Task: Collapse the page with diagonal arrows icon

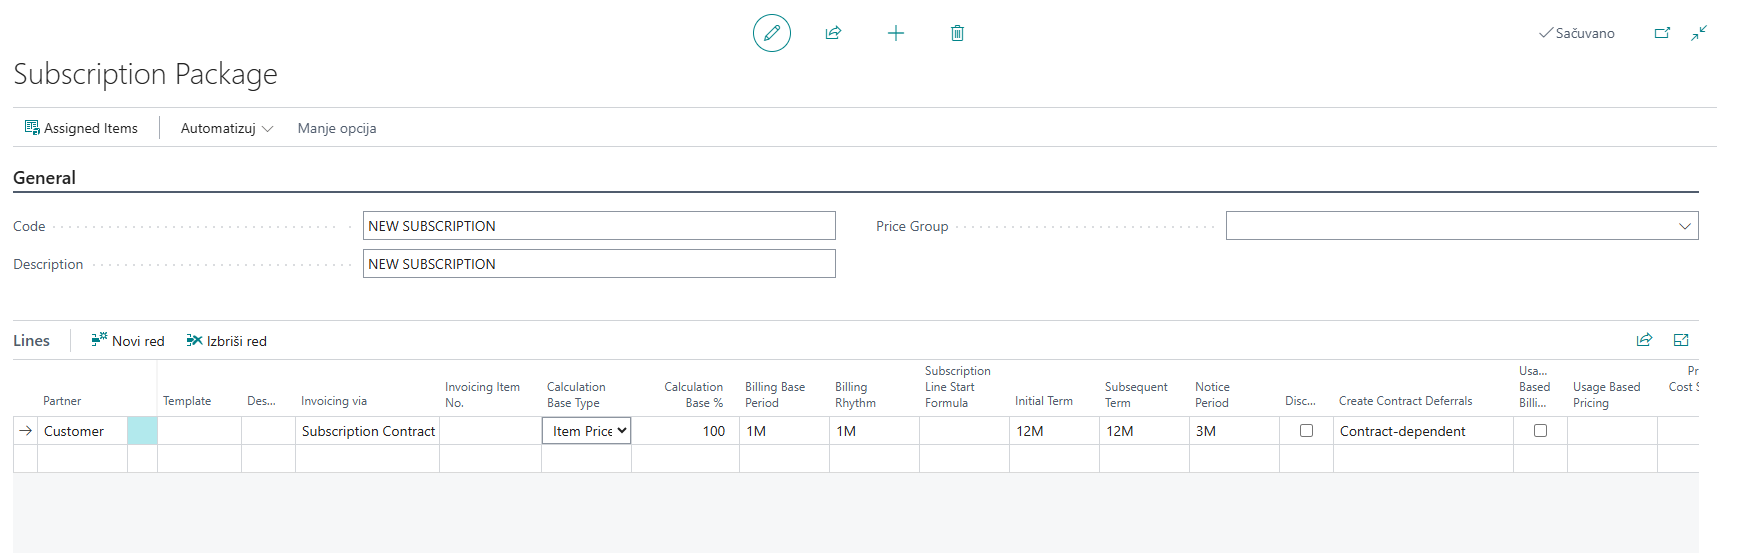Action: (x=1699, y=33)
